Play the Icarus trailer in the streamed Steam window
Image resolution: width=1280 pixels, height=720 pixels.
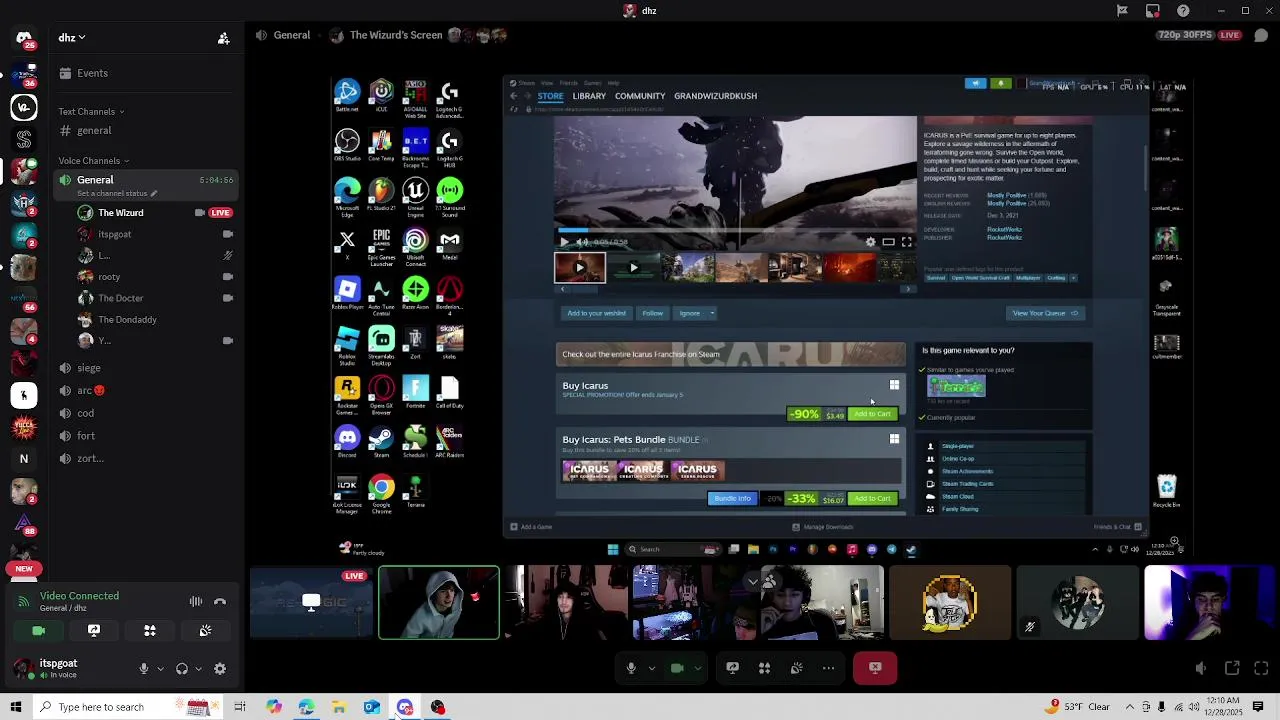tap(564, 241)
